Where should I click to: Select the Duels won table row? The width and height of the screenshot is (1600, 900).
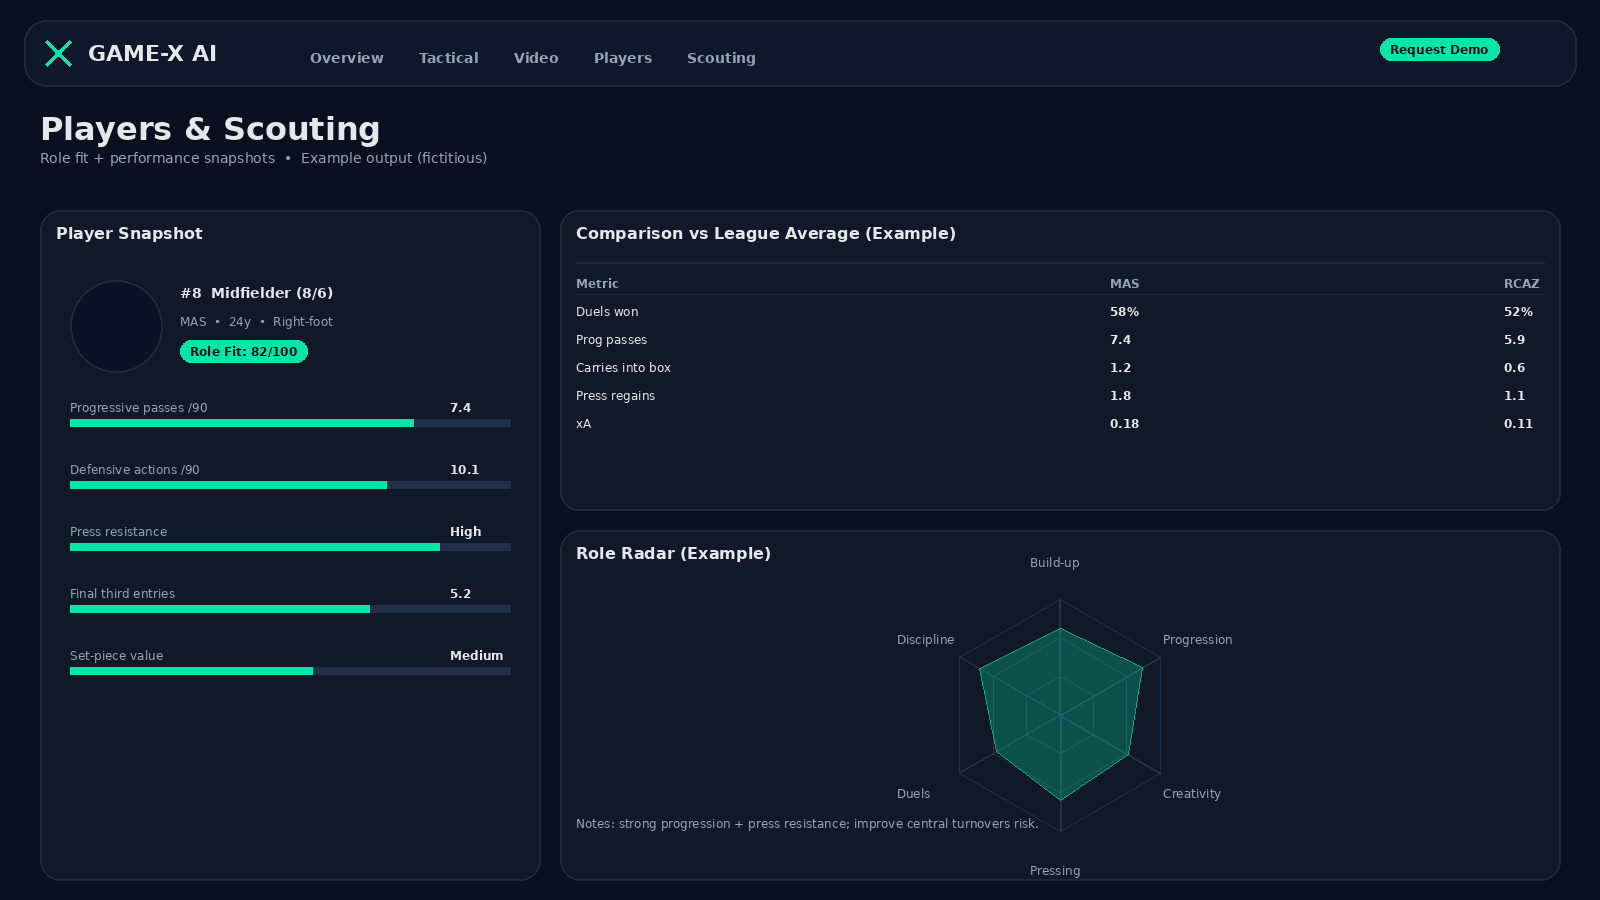click(x=1058, y=312)
